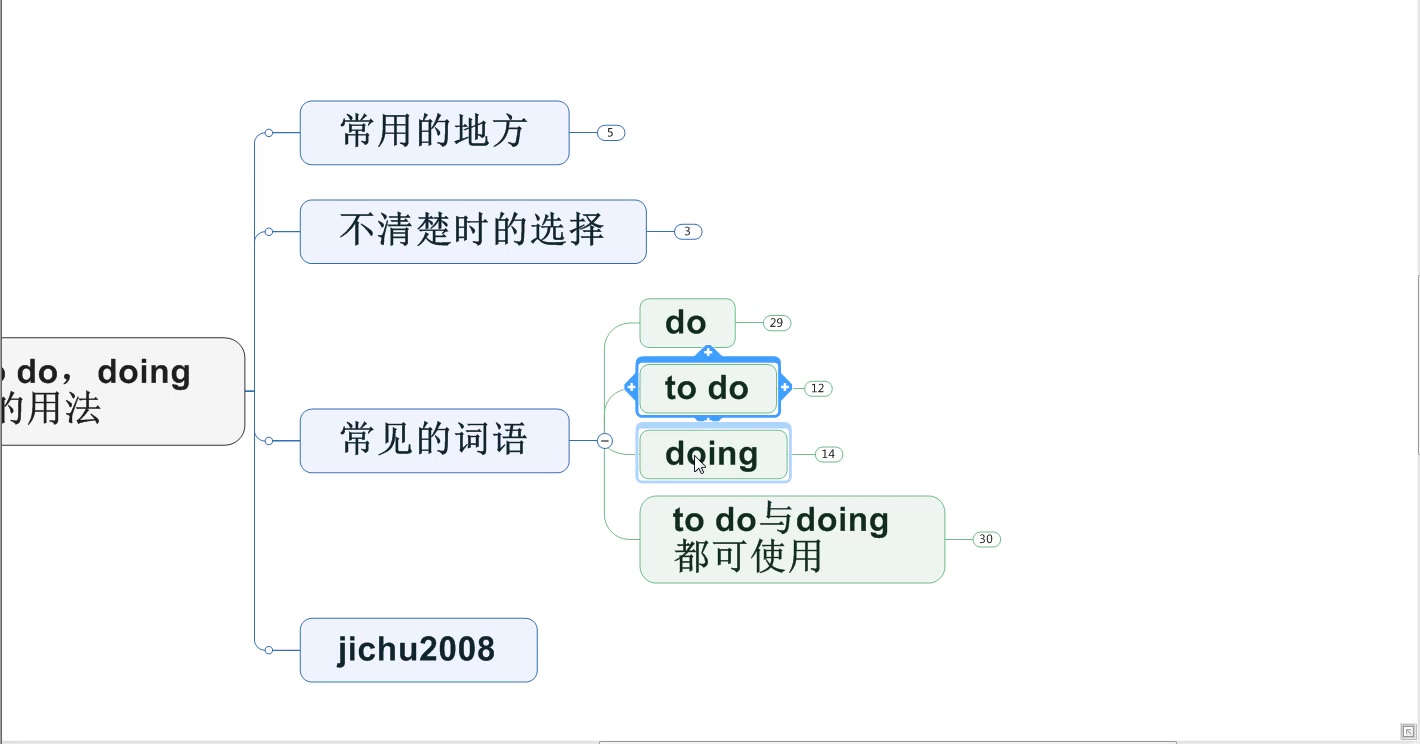Add a sibling before to do via left plus

631,387
